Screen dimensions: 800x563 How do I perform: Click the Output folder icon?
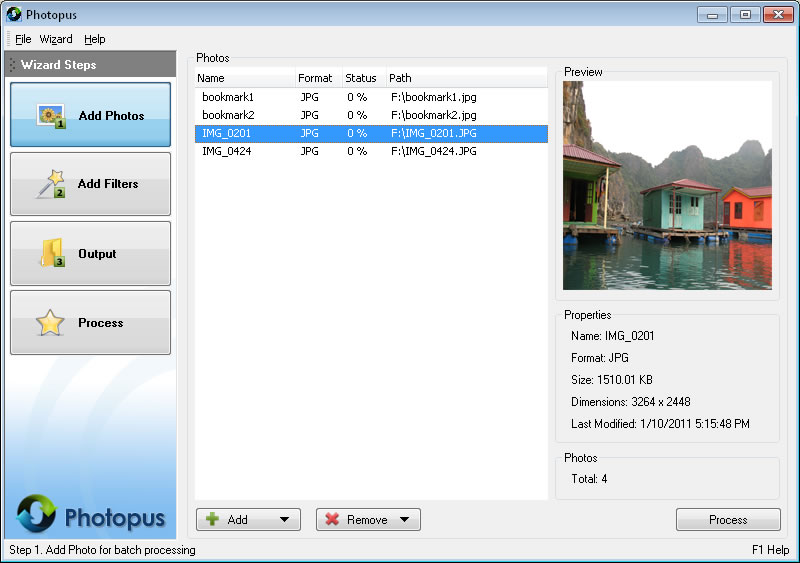[52, 253]
